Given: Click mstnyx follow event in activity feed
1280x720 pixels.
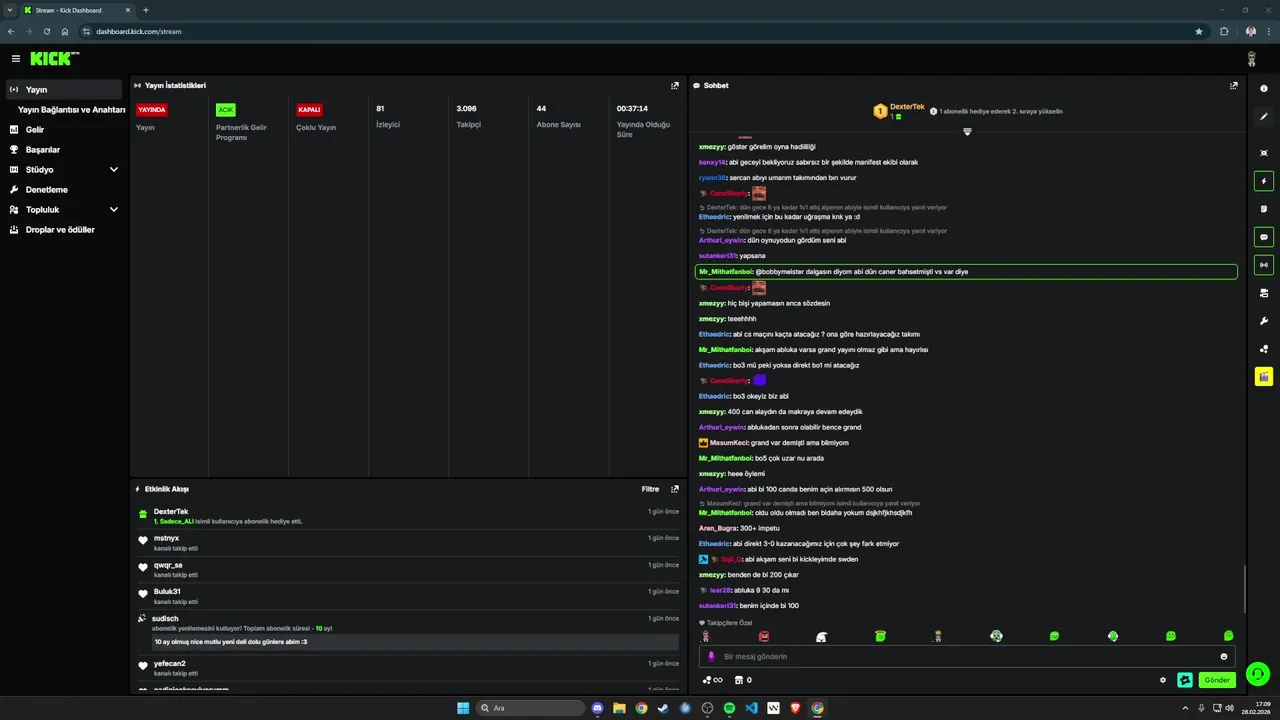Looking at the screenshot, I should pos(408,542).
